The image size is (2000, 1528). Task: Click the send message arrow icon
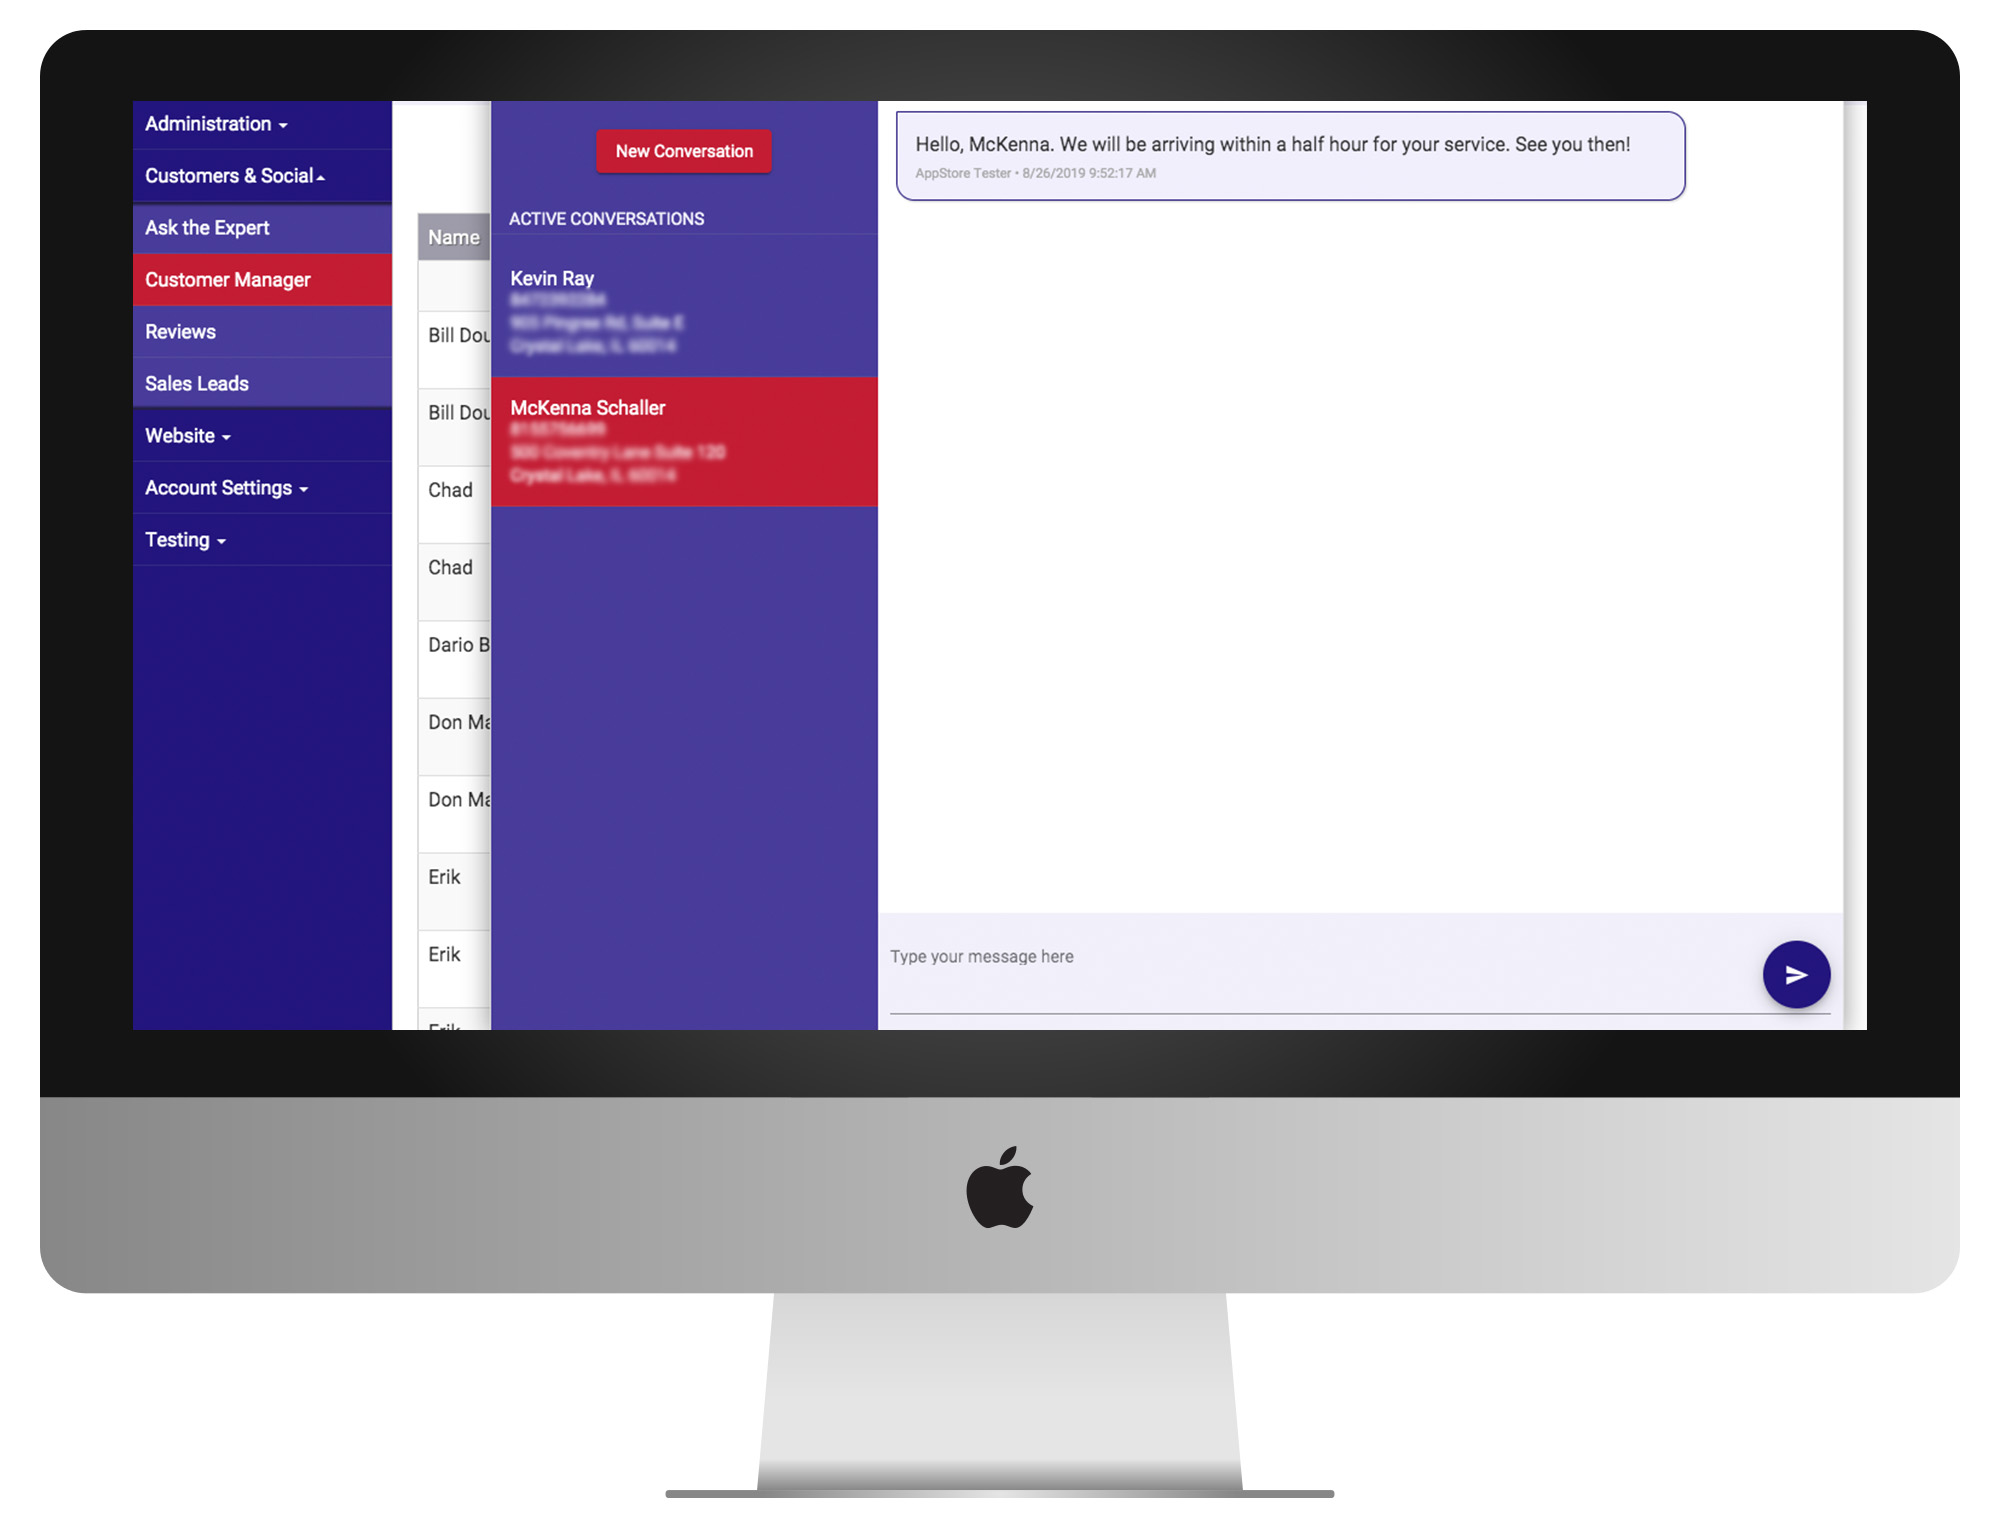(1795, 973)
